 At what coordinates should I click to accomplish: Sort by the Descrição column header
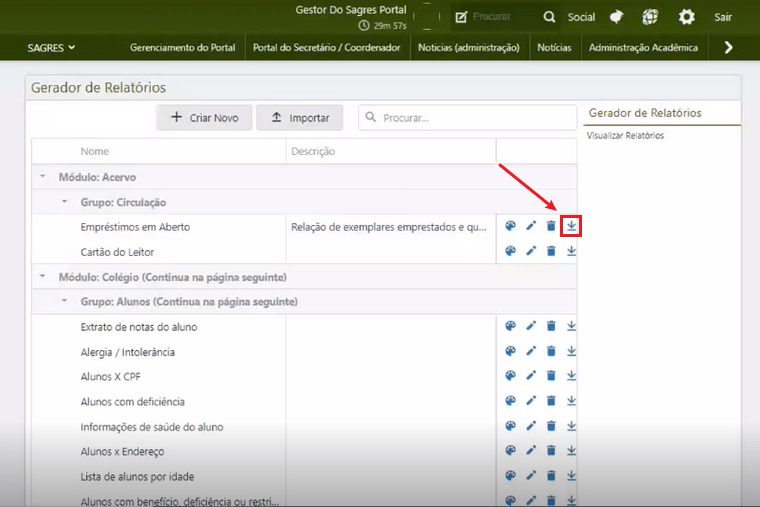pos(313,151)
